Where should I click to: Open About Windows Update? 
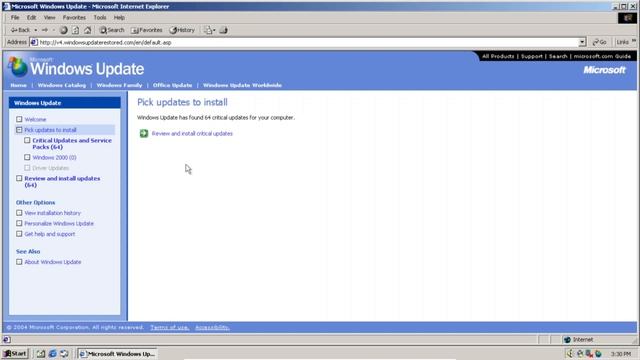coord(53,262)
